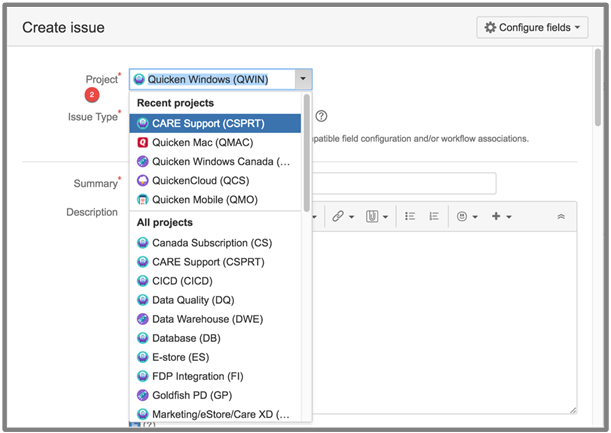Insert a numbered list in description
Viewport: 611px width, 433px height.
point(434,216)
